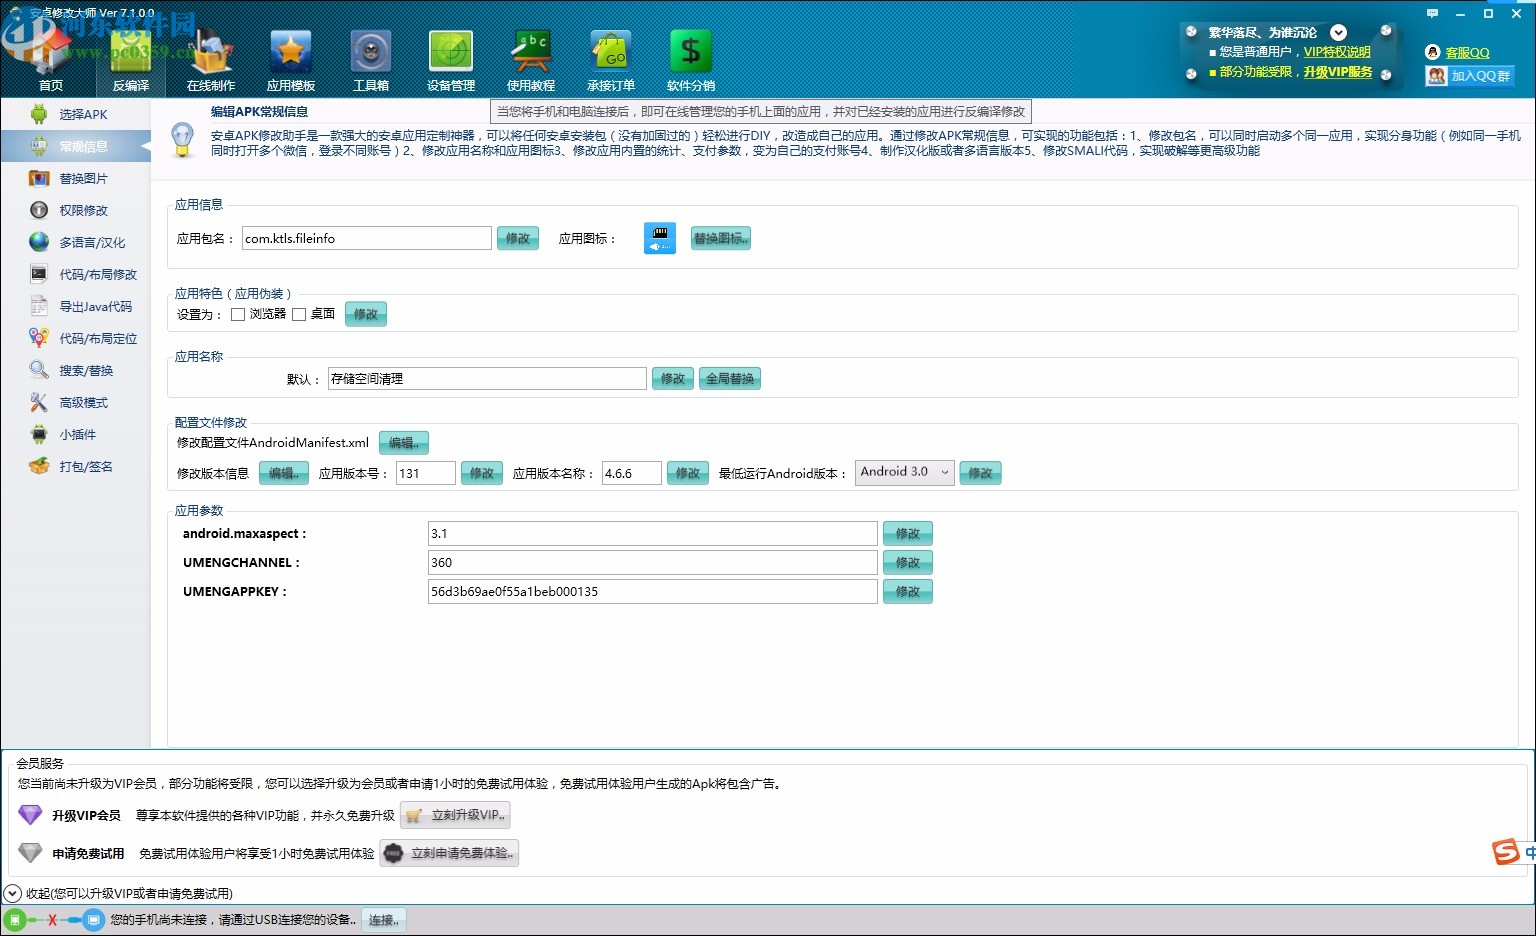Enable the 浏览器 checkbox
The height and width of the screenshot is (936, 1536).
[x=238, y=314]
